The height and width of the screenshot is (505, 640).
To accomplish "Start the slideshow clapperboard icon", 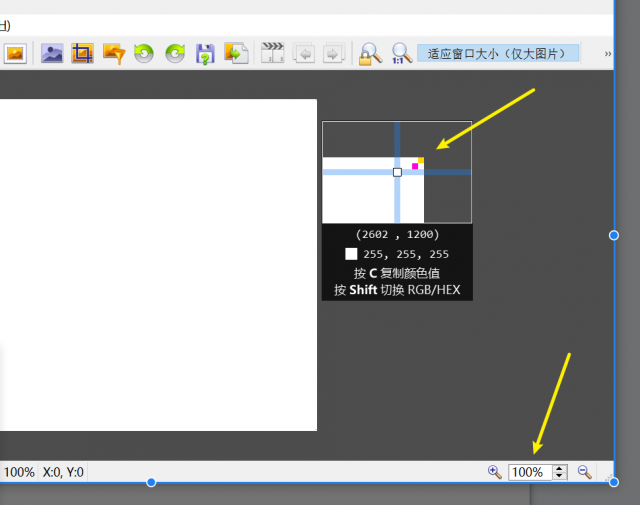I will tap(272, 53).
